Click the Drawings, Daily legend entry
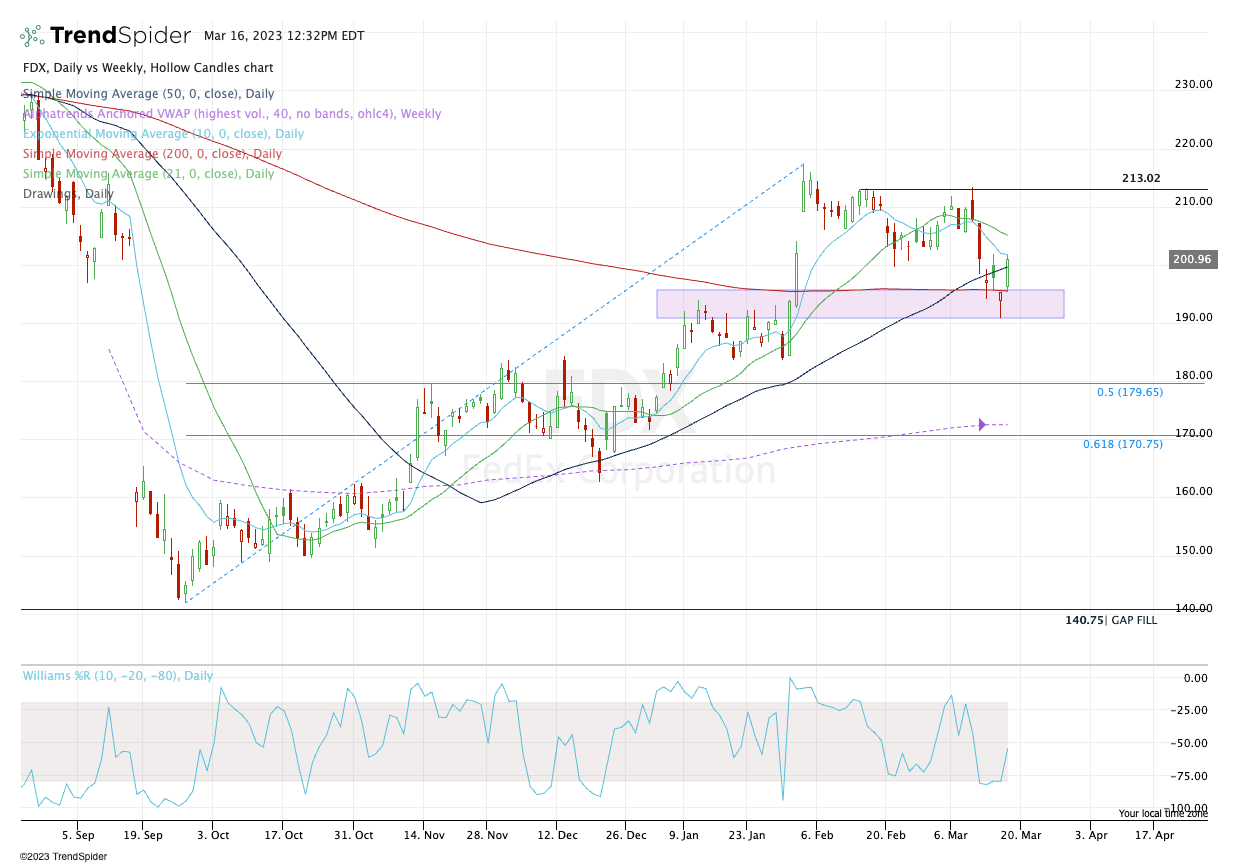 point(68,194)
